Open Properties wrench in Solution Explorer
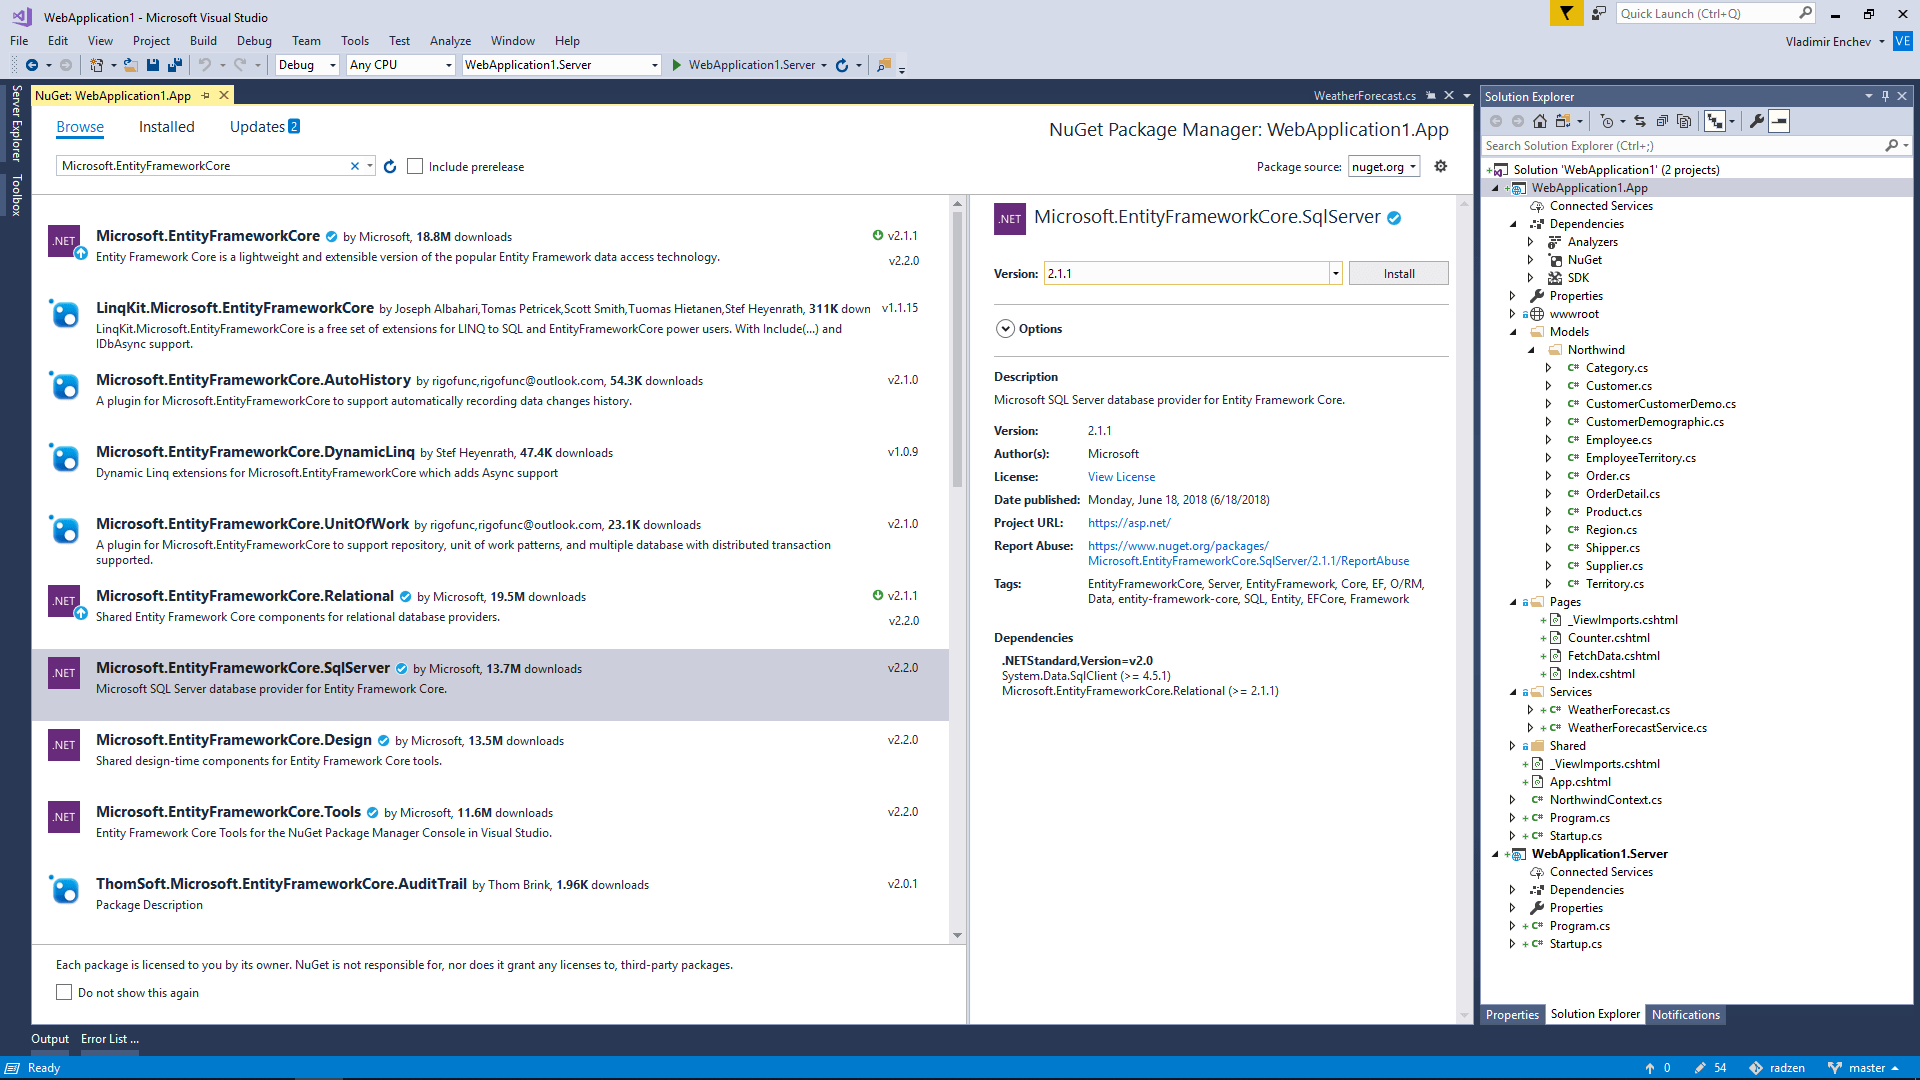 click(x=1757, y=121)
